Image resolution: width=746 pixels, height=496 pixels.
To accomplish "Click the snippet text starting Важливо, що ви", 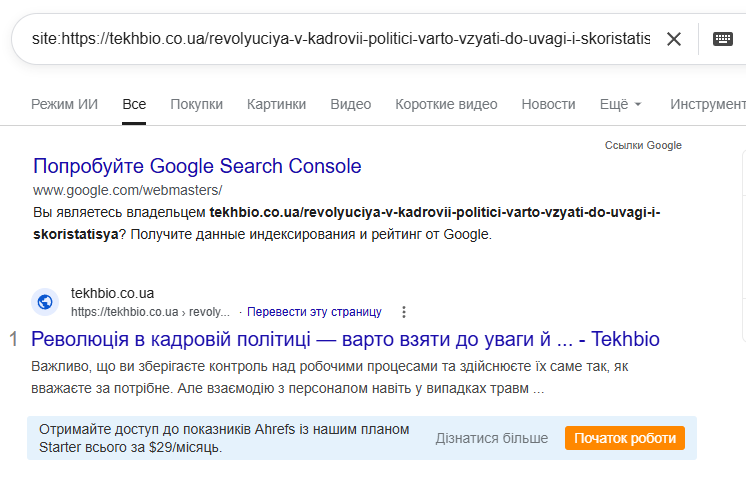I will coord(330,377).
